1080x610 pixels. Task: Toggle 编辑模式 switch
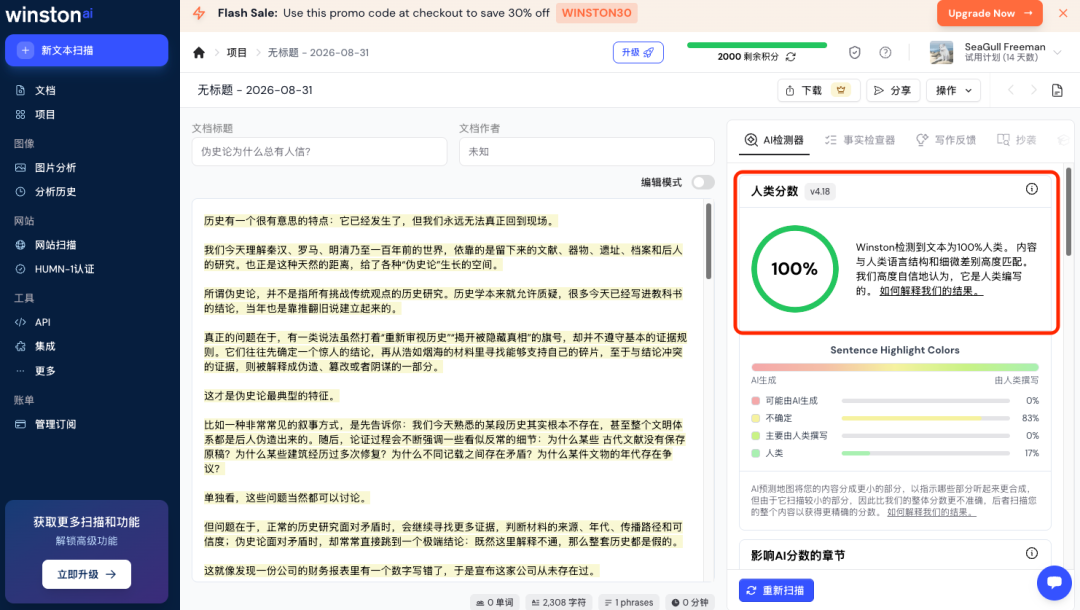703,182
